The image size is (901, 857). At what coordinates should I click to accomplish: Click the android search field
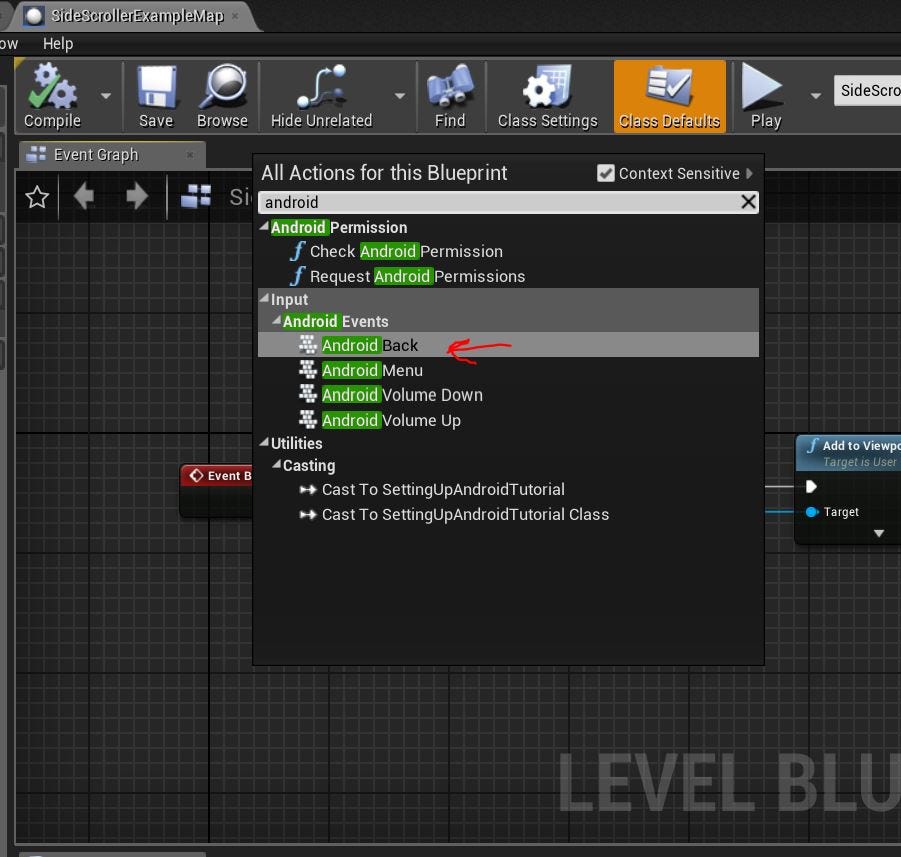(x=508, y=202)
